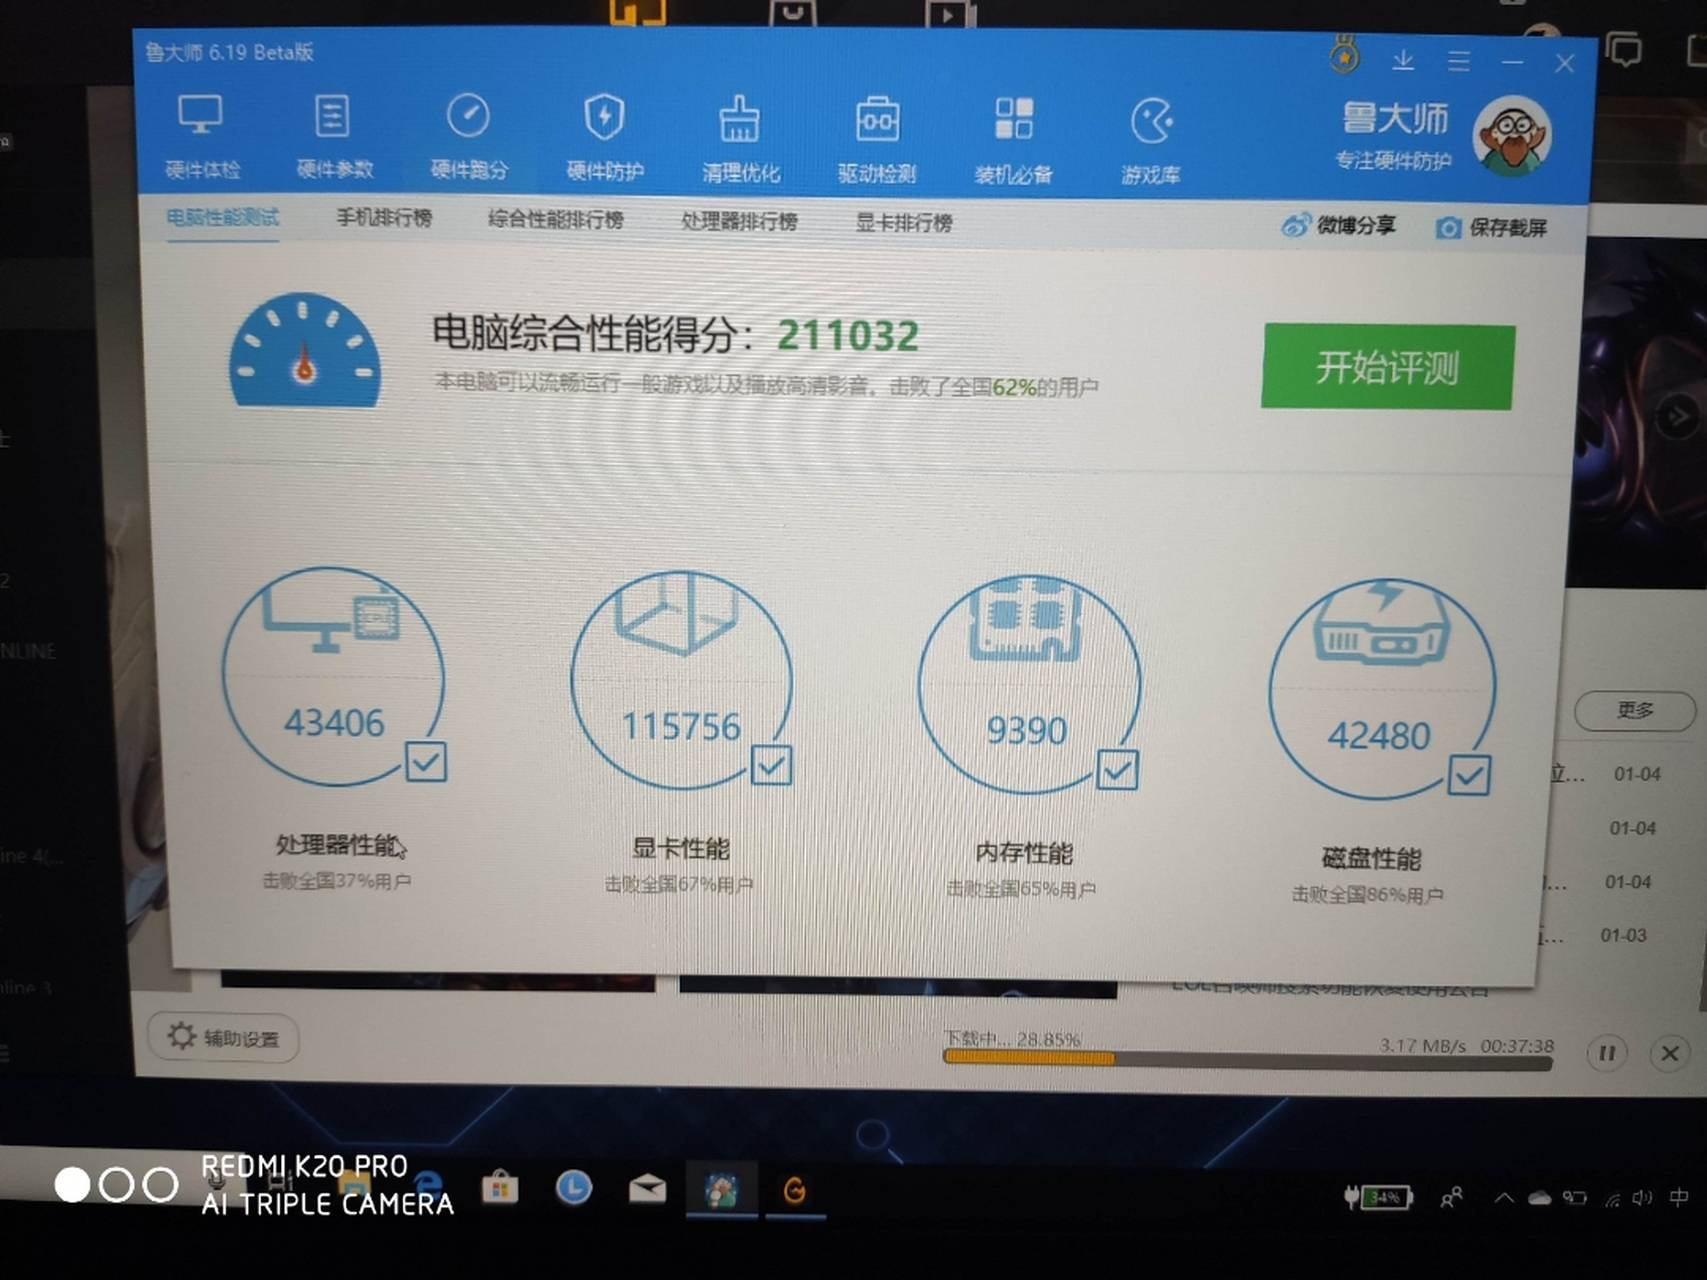Image resolution: width=1707 pixels, height=1280 pixels.
Task: Save screenshot with 保存截屏
Action: tap(1491, 228)
